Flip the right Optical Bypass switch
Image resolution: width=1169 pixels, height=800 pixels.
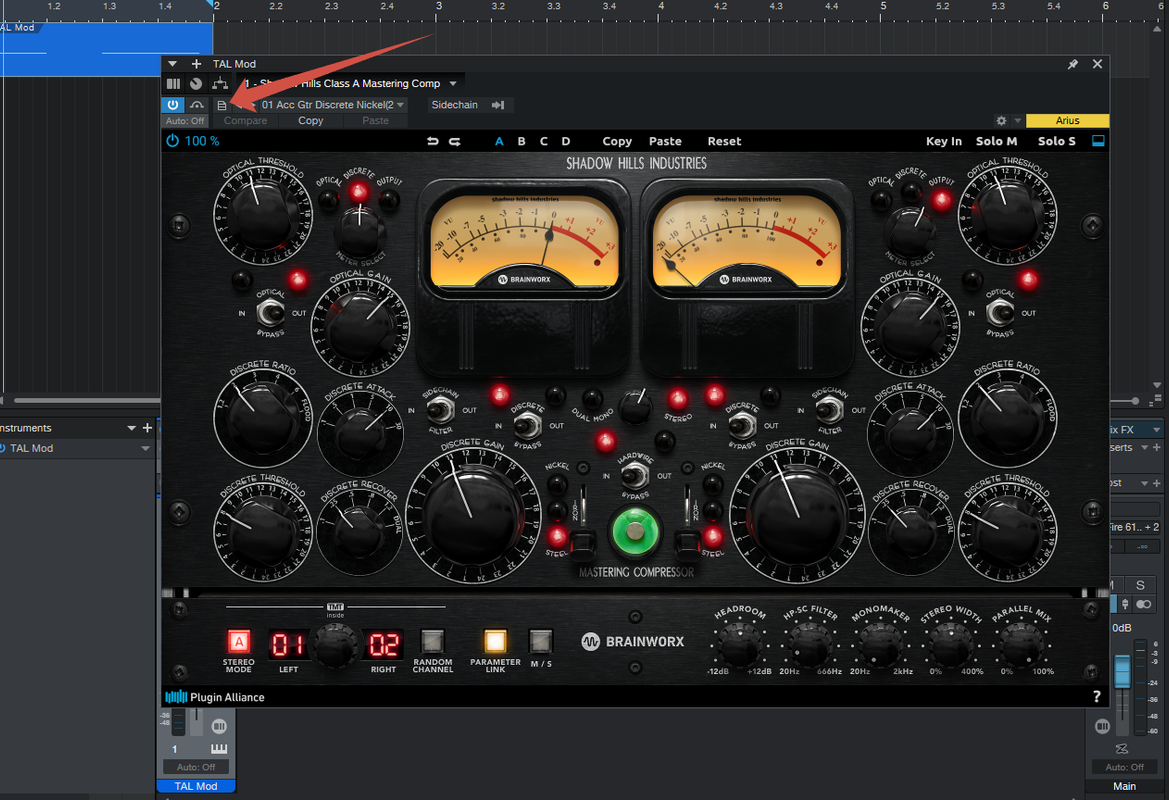(x=999, y=312)
